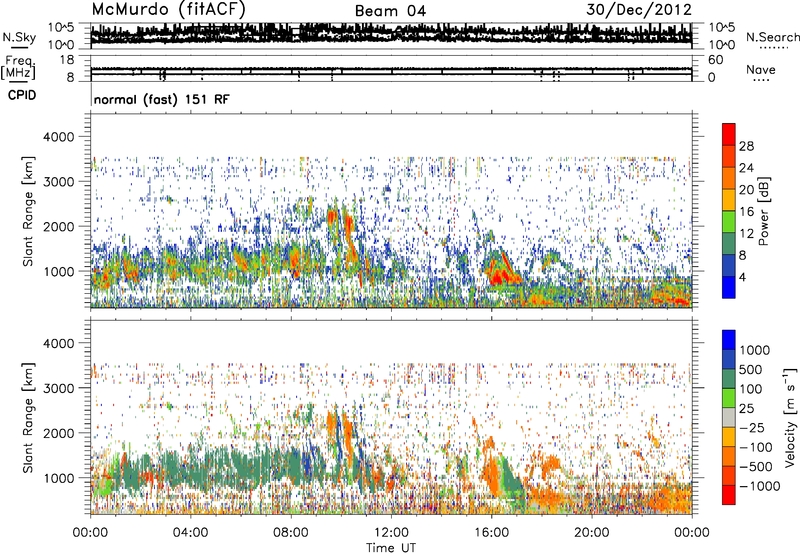Screen dimensions: 800x554
Task: Click the -1000 label on velocity colorbar
Action: pos(760,486)
